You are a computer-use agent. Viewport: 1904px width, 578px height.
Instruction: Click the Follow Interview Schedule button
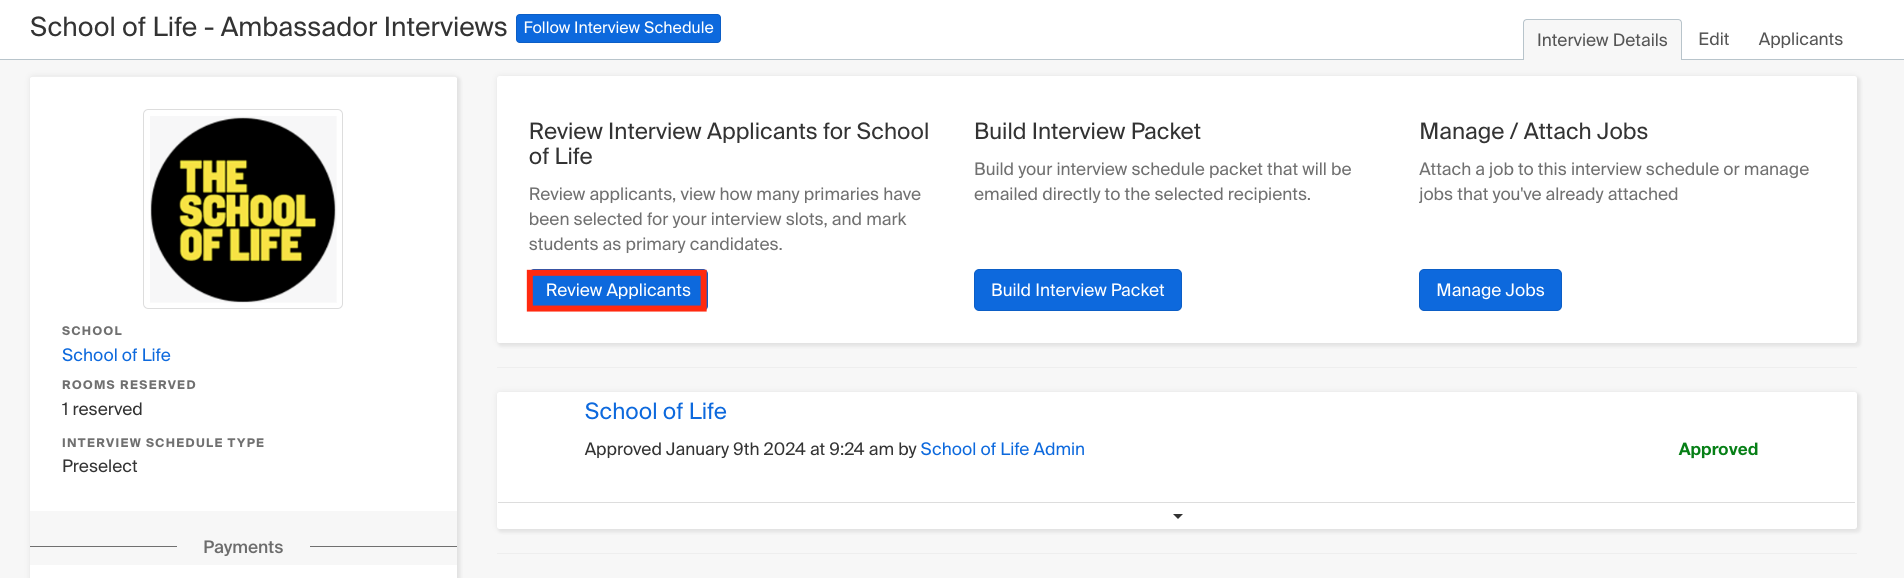618,28
